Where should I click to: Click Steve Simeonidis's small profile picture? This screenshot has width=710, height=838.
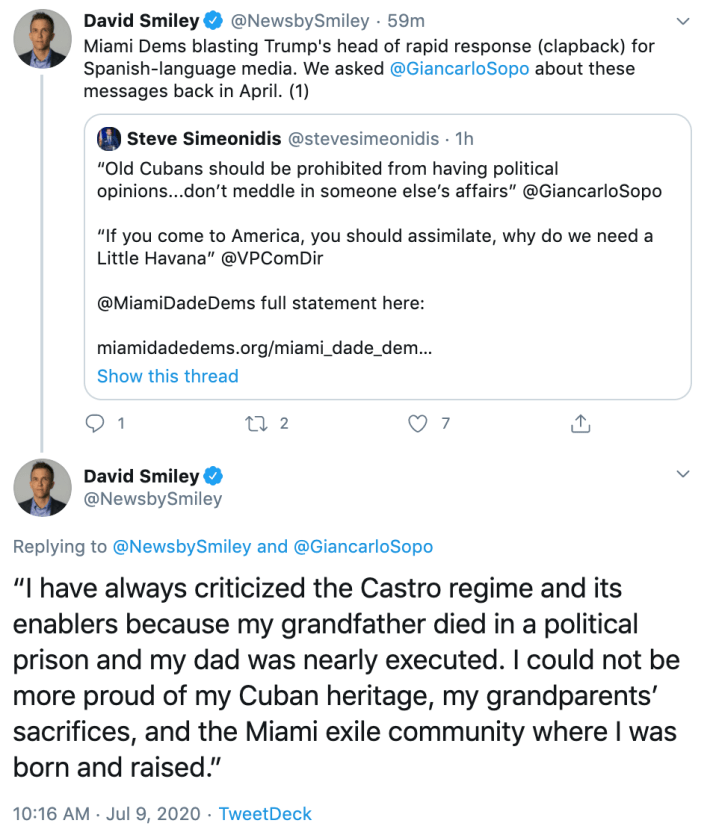point(108,137)
